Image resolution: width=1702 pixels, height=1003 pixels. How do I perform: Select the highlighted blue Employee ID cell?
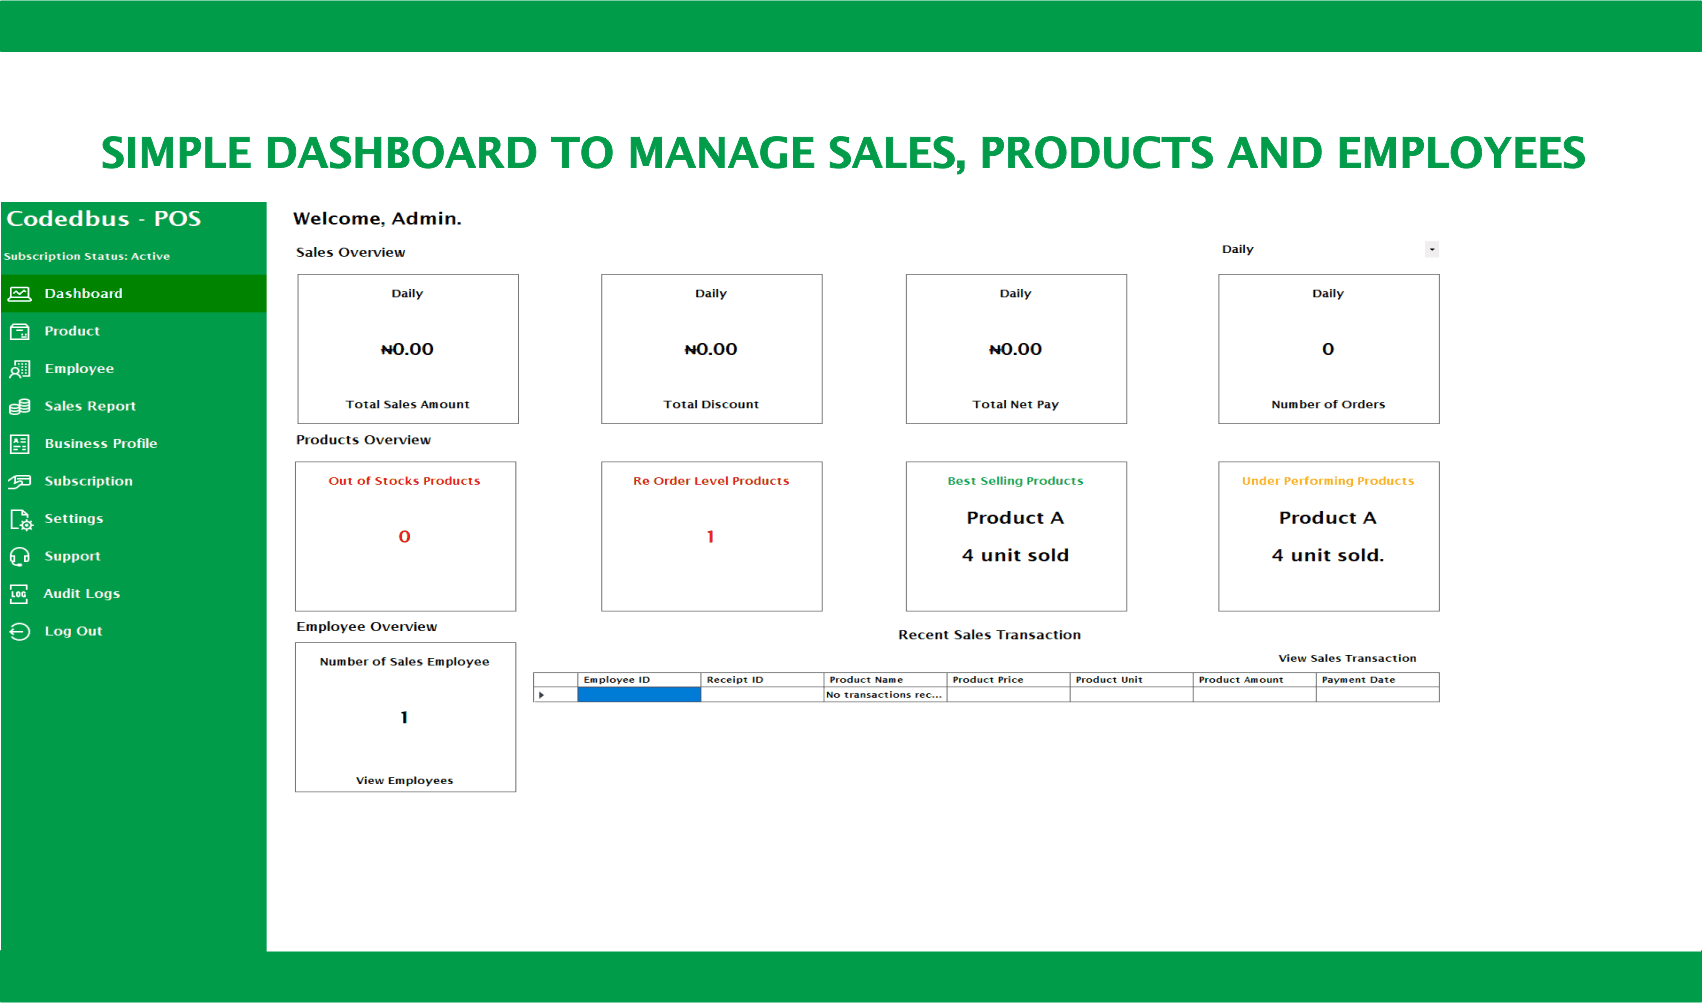[639, 695]
